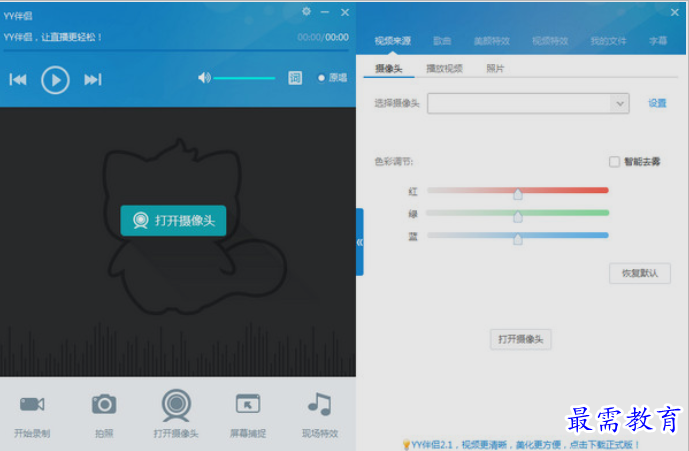Close the YY伴侣 player window
Viewport: 689px width, 451px height.
click(345, 12)
